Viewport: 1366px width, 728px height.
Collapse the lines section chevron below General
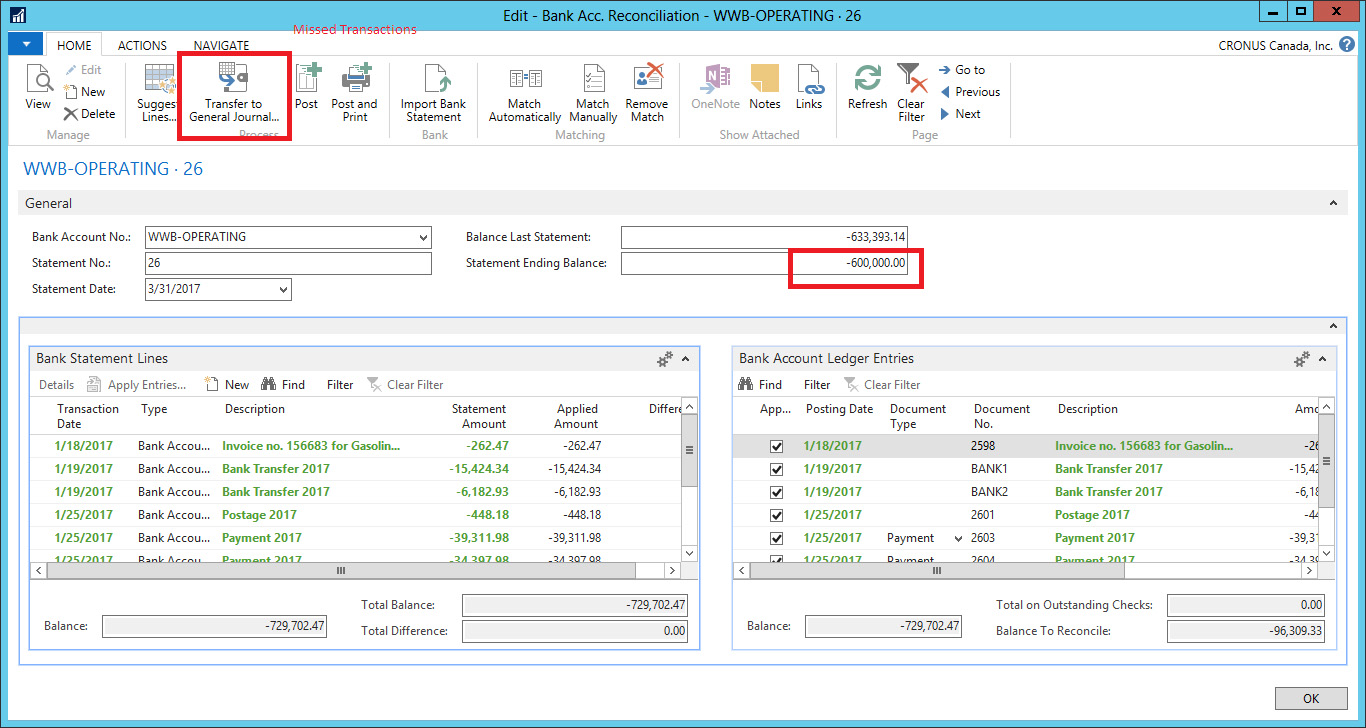pos(1333,326)
